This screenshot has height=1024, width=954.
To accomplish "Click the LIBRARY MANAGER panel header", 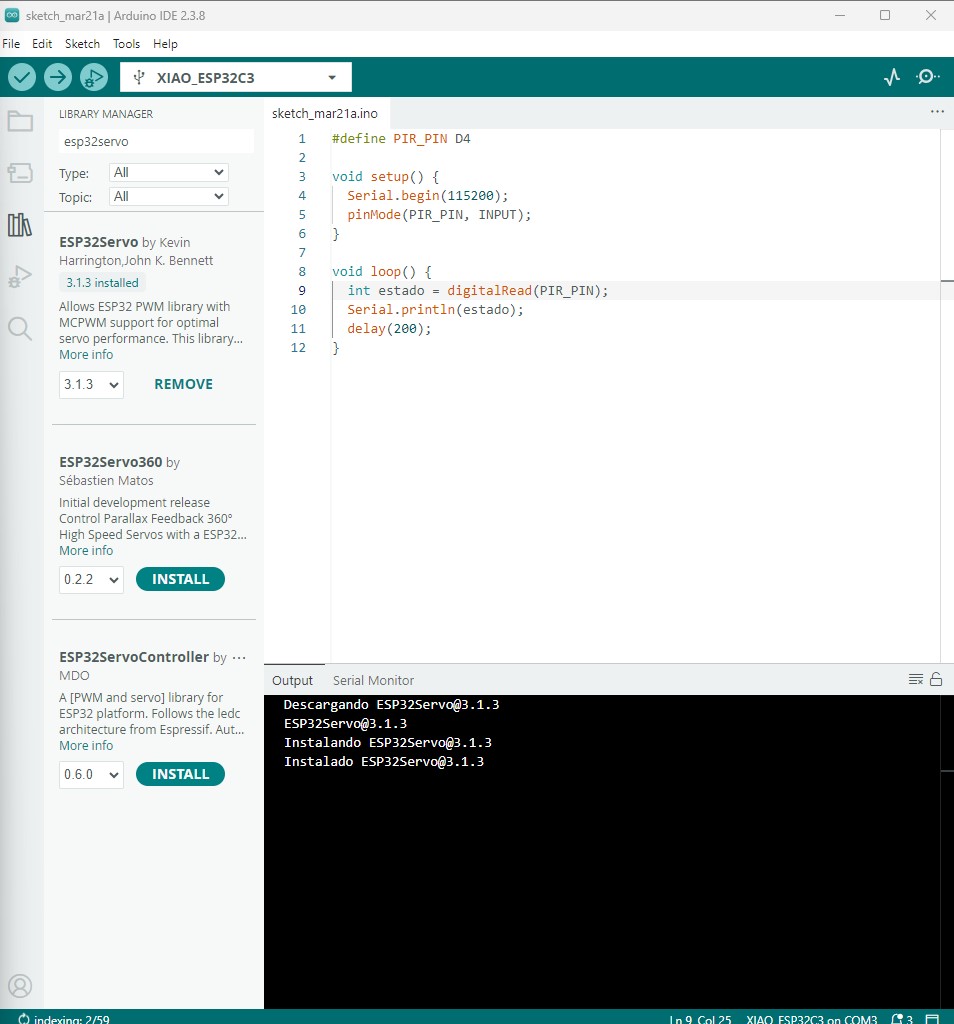I will (x=106, y=114).
